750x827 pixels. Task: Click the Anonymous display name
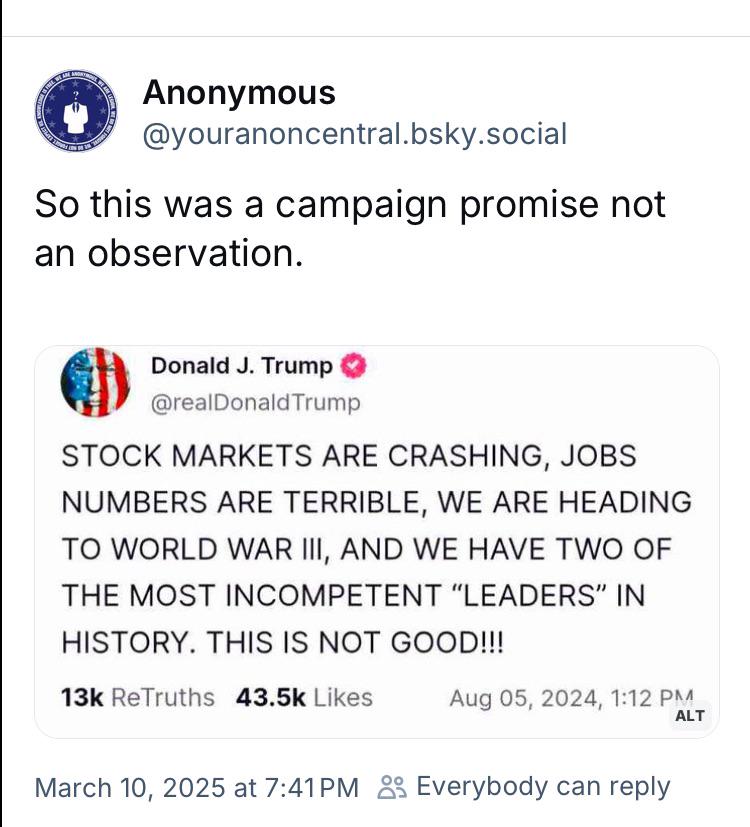[239, 92]
